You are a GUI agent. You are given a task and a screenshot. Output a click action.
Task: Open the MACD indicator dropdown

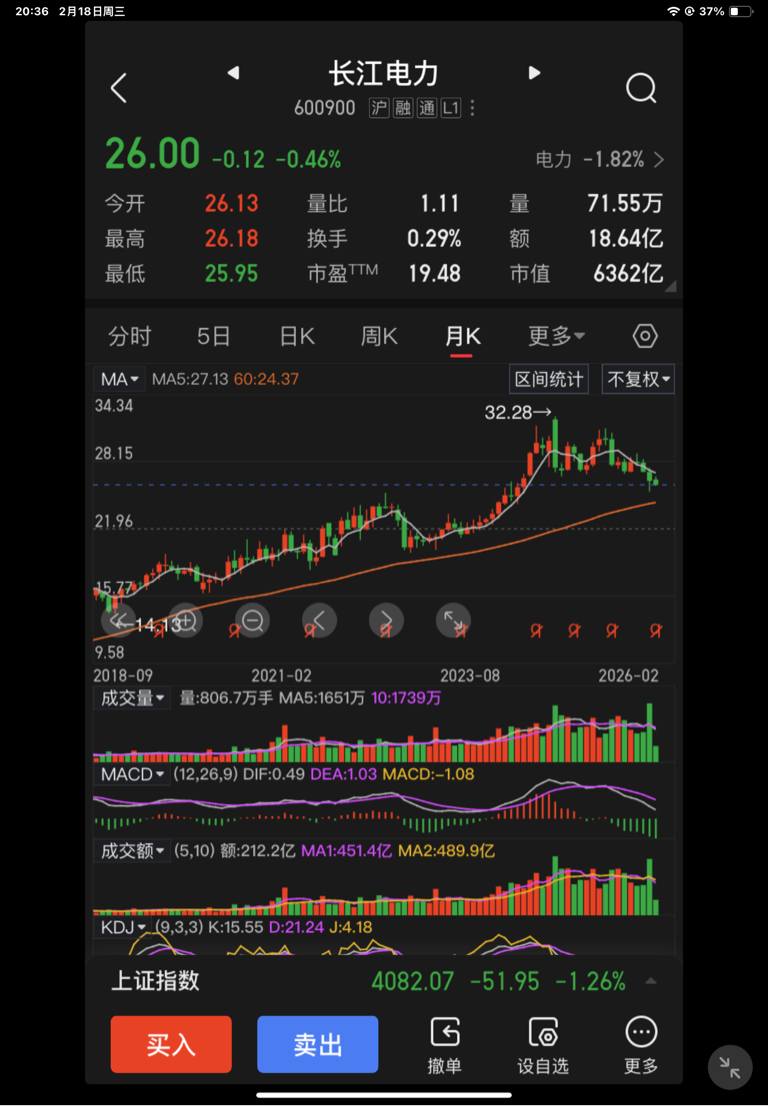(132, 774)
